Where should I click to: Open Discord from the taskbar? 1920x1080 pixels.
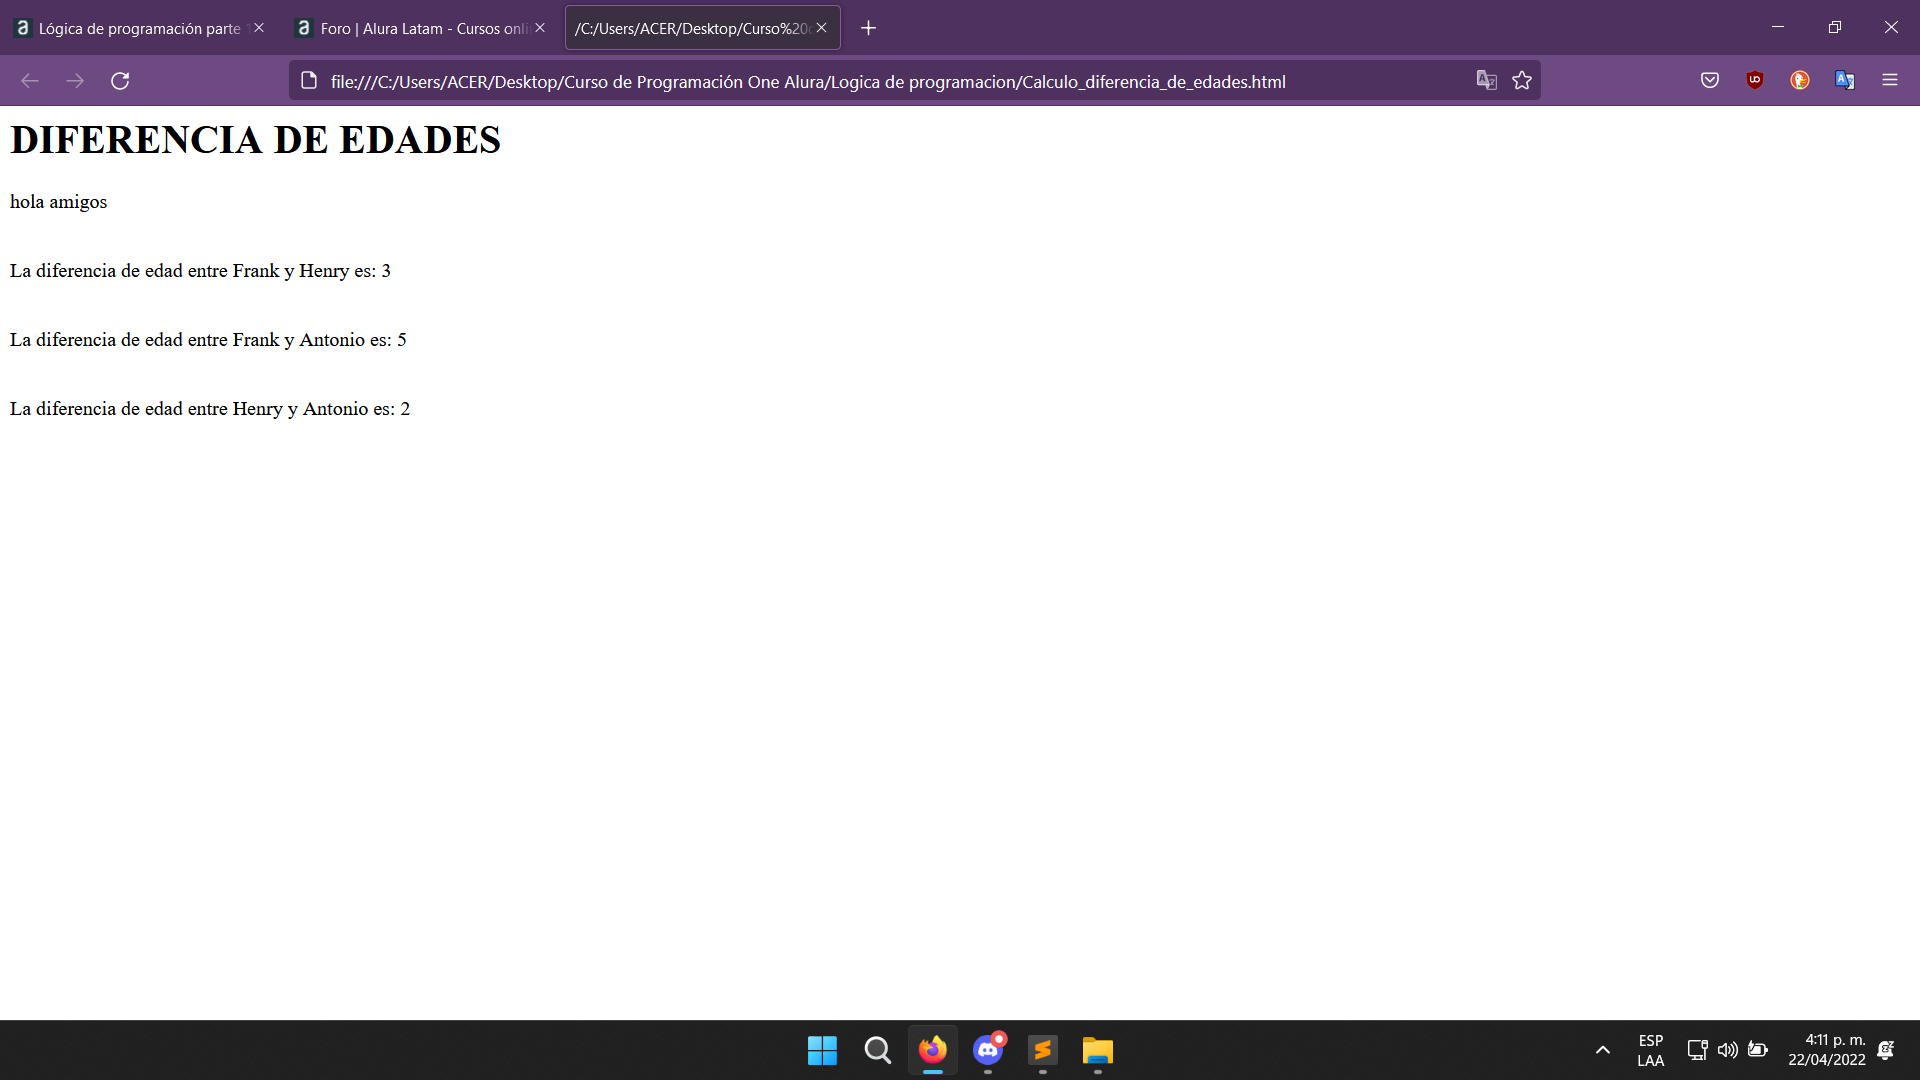[x=988, y=1050]
